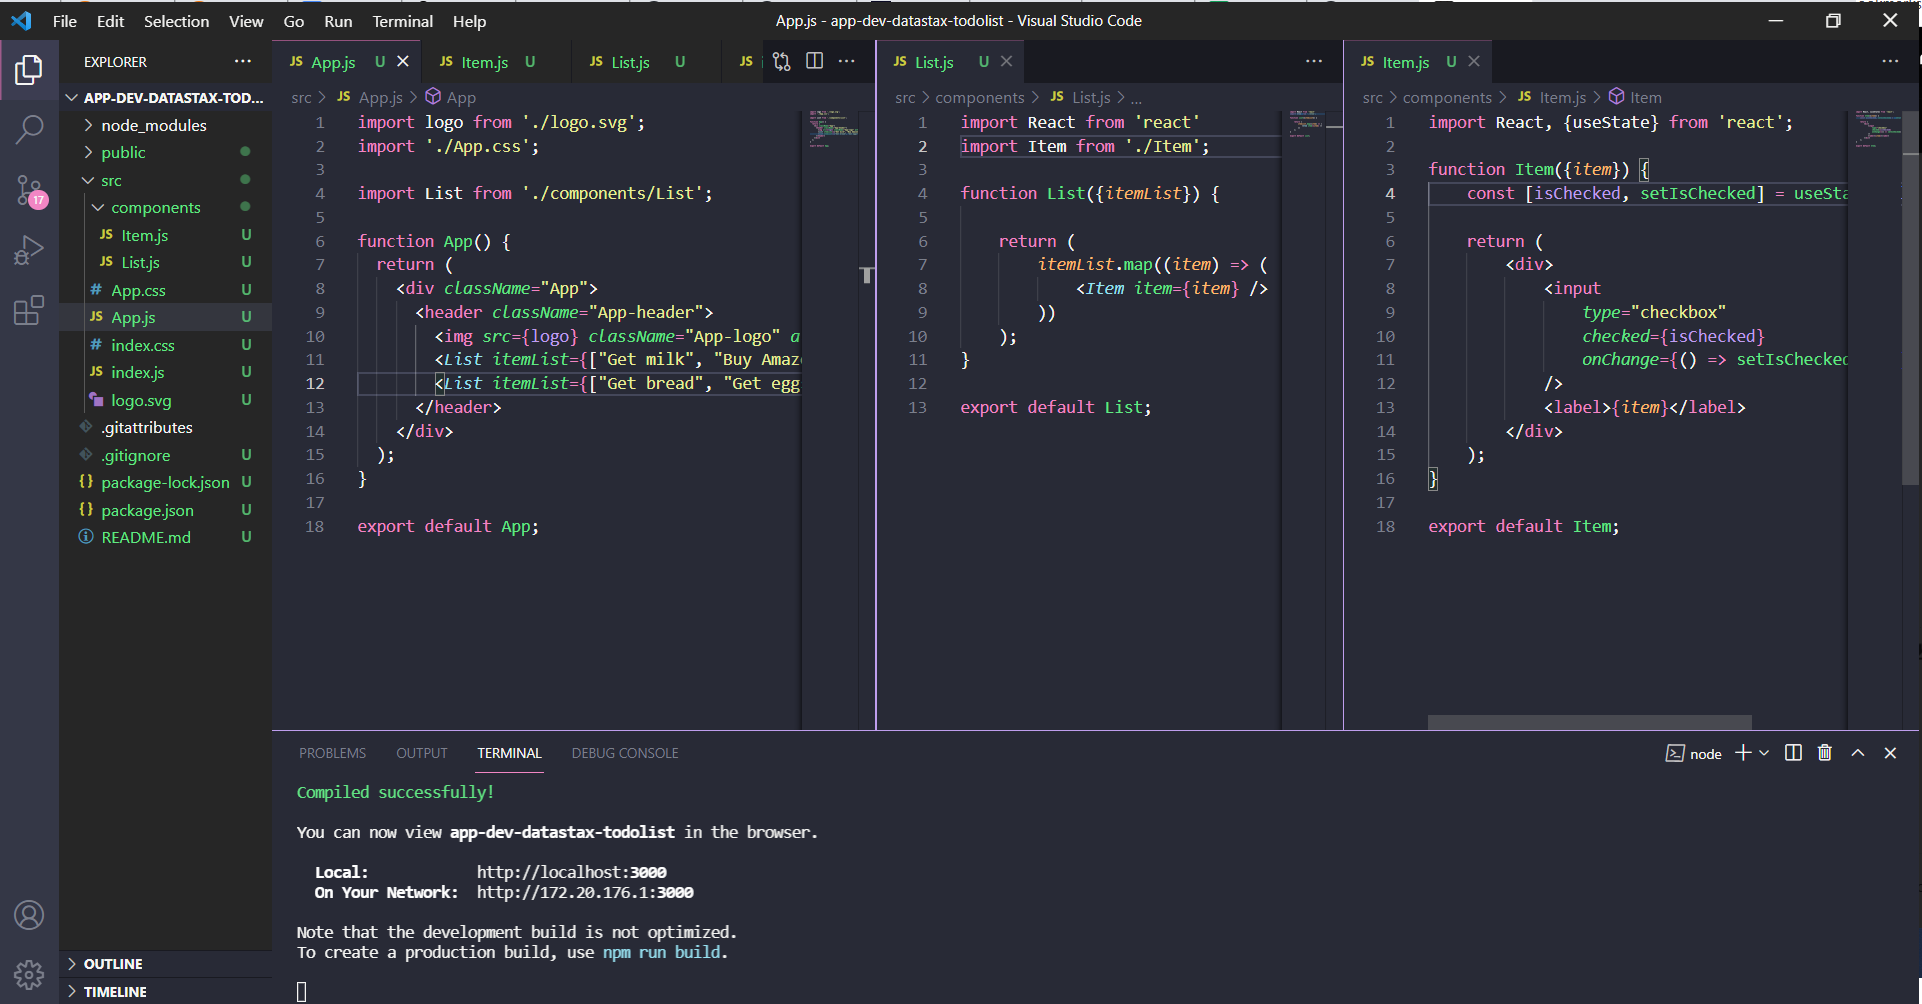The width and height of the screenshot is (1922, 1004).
Task: Open the Help menu
Action: 469,21
